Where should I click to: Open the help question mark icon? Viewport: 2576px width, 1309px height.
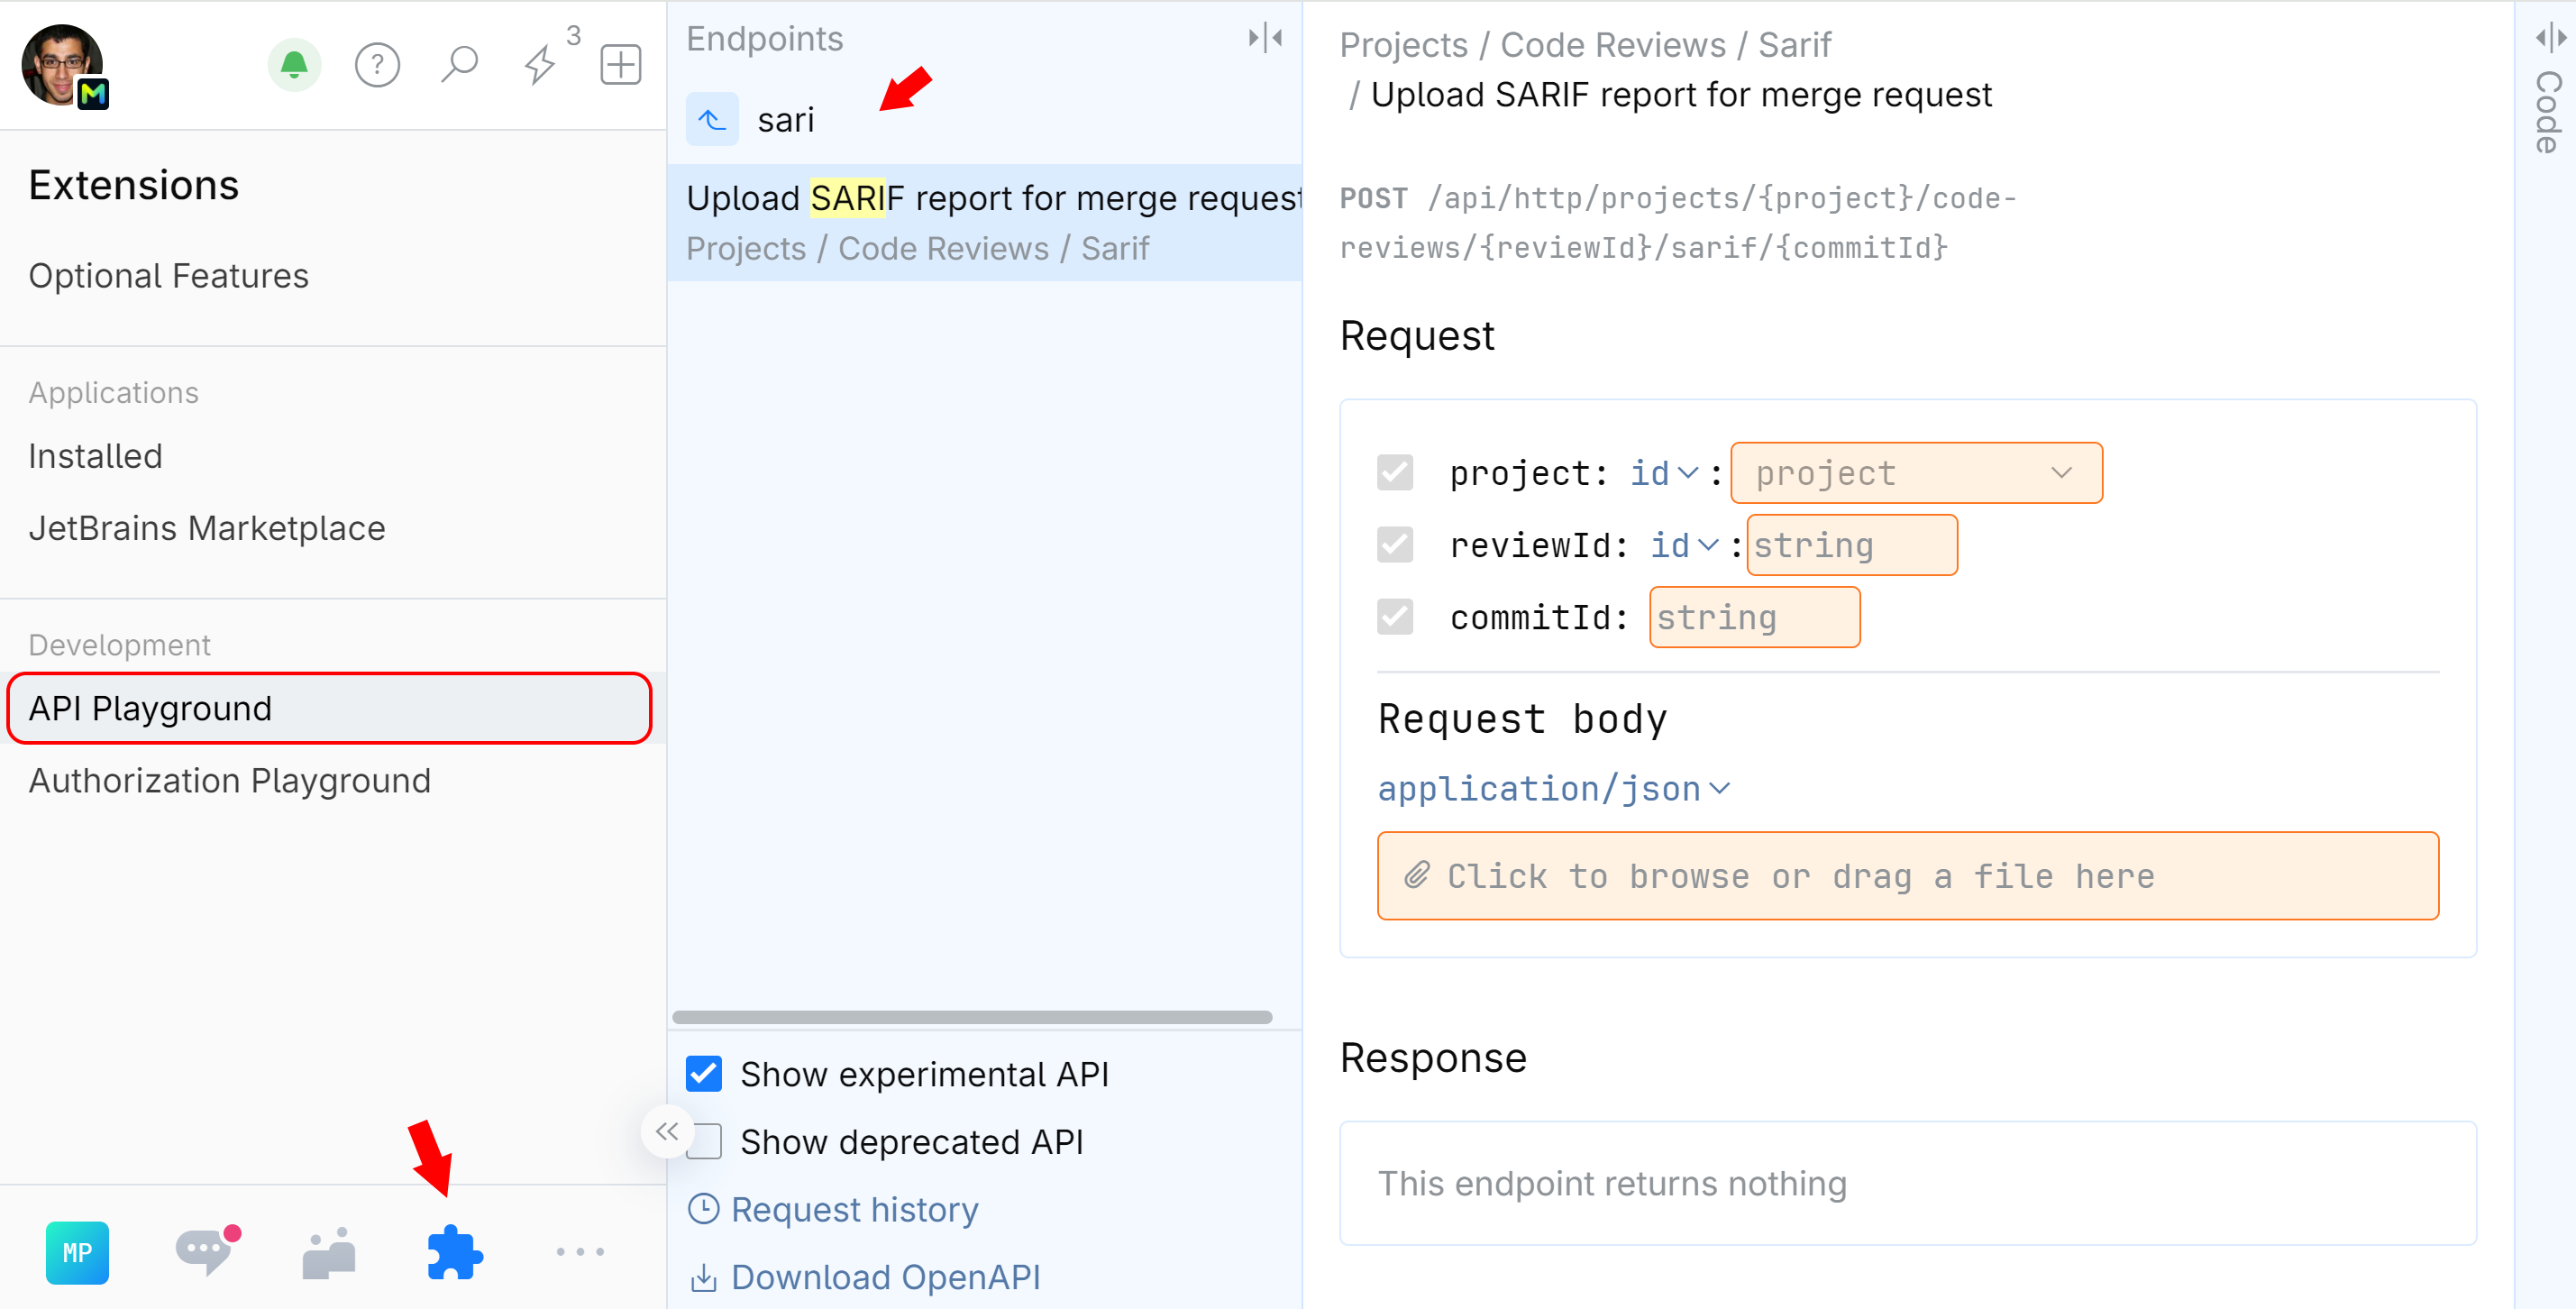pos(377,65)
